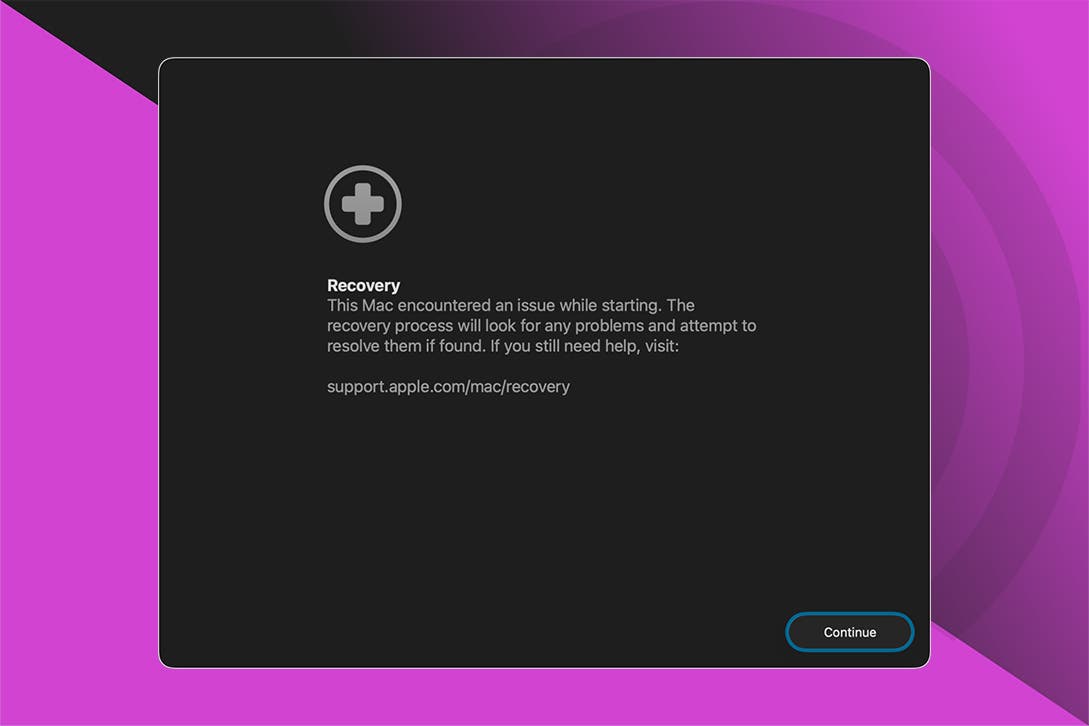Click the blue focus ring of Continue button
The height and width of the screenshot is (726, 1089).
pos(849,615)
